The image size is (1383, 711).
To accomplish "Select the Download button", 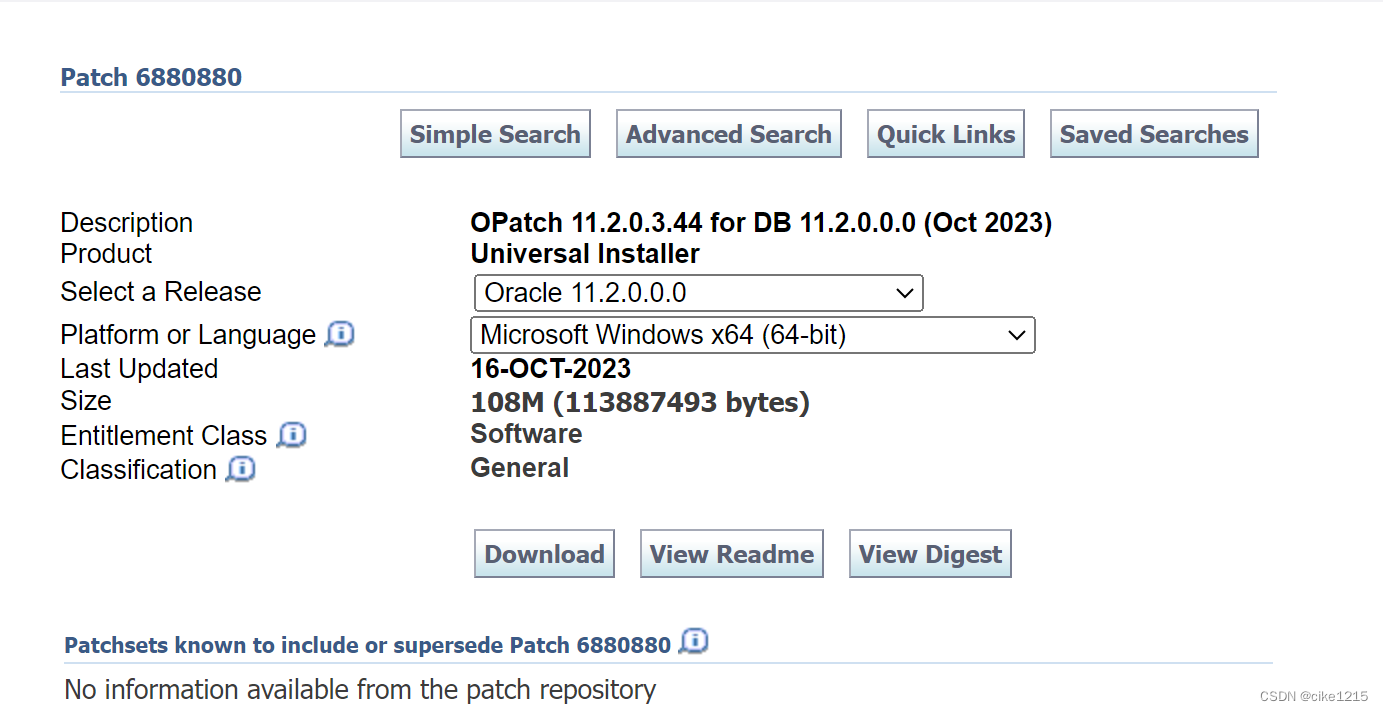I will coord(543,553).
